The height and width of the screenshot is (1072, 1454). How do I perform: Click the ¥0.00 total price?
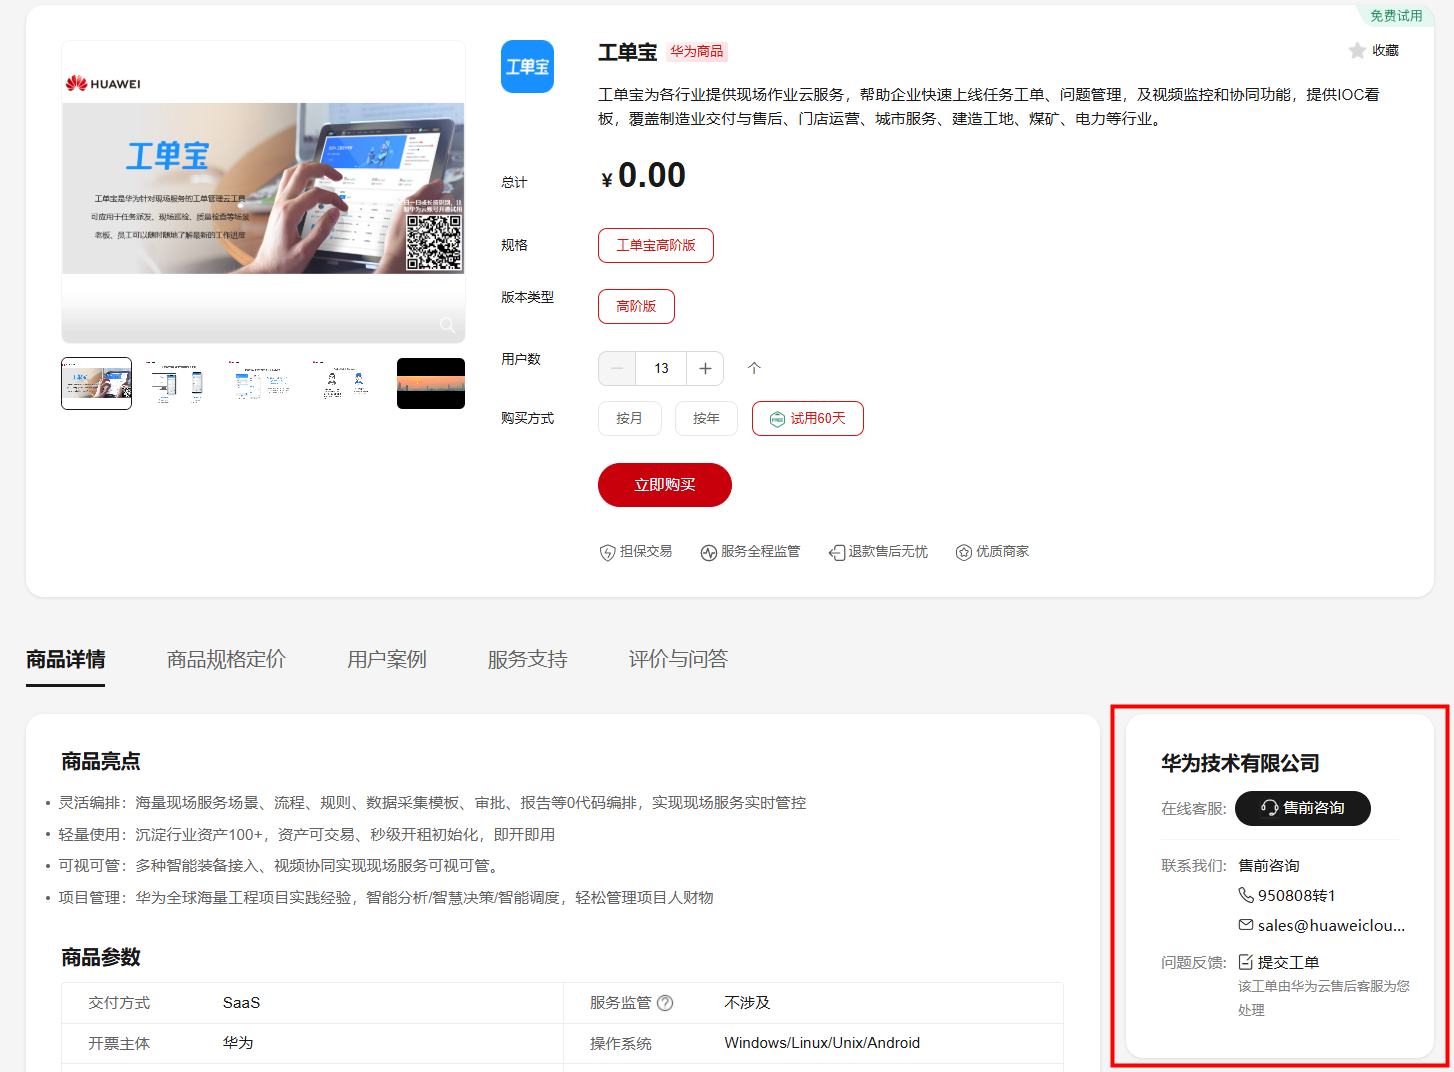point(643,176)
